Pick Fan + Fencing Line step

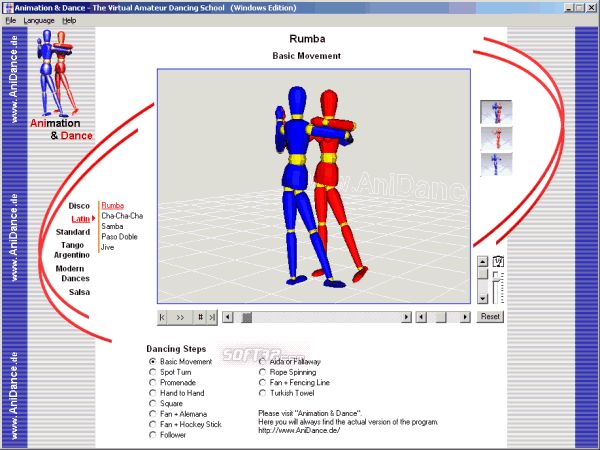pos(295,383)
